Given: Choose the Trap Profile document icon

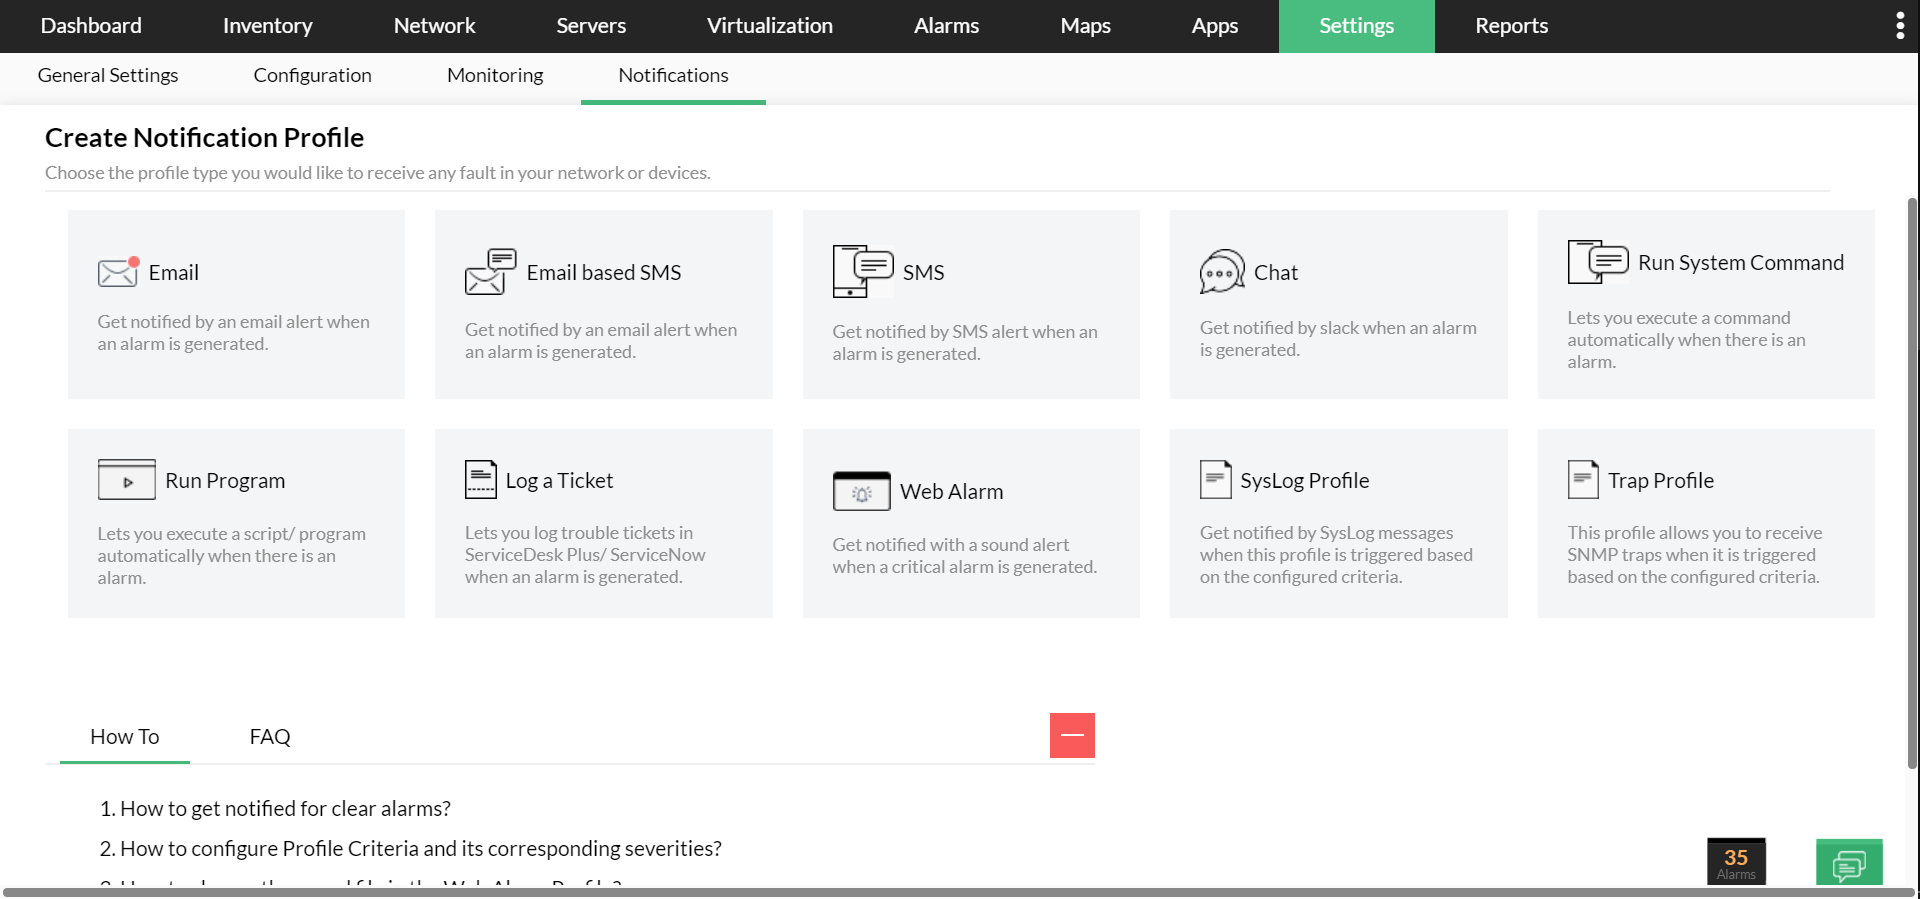Looking at the screenshot, I should (x=1583, y=480).
